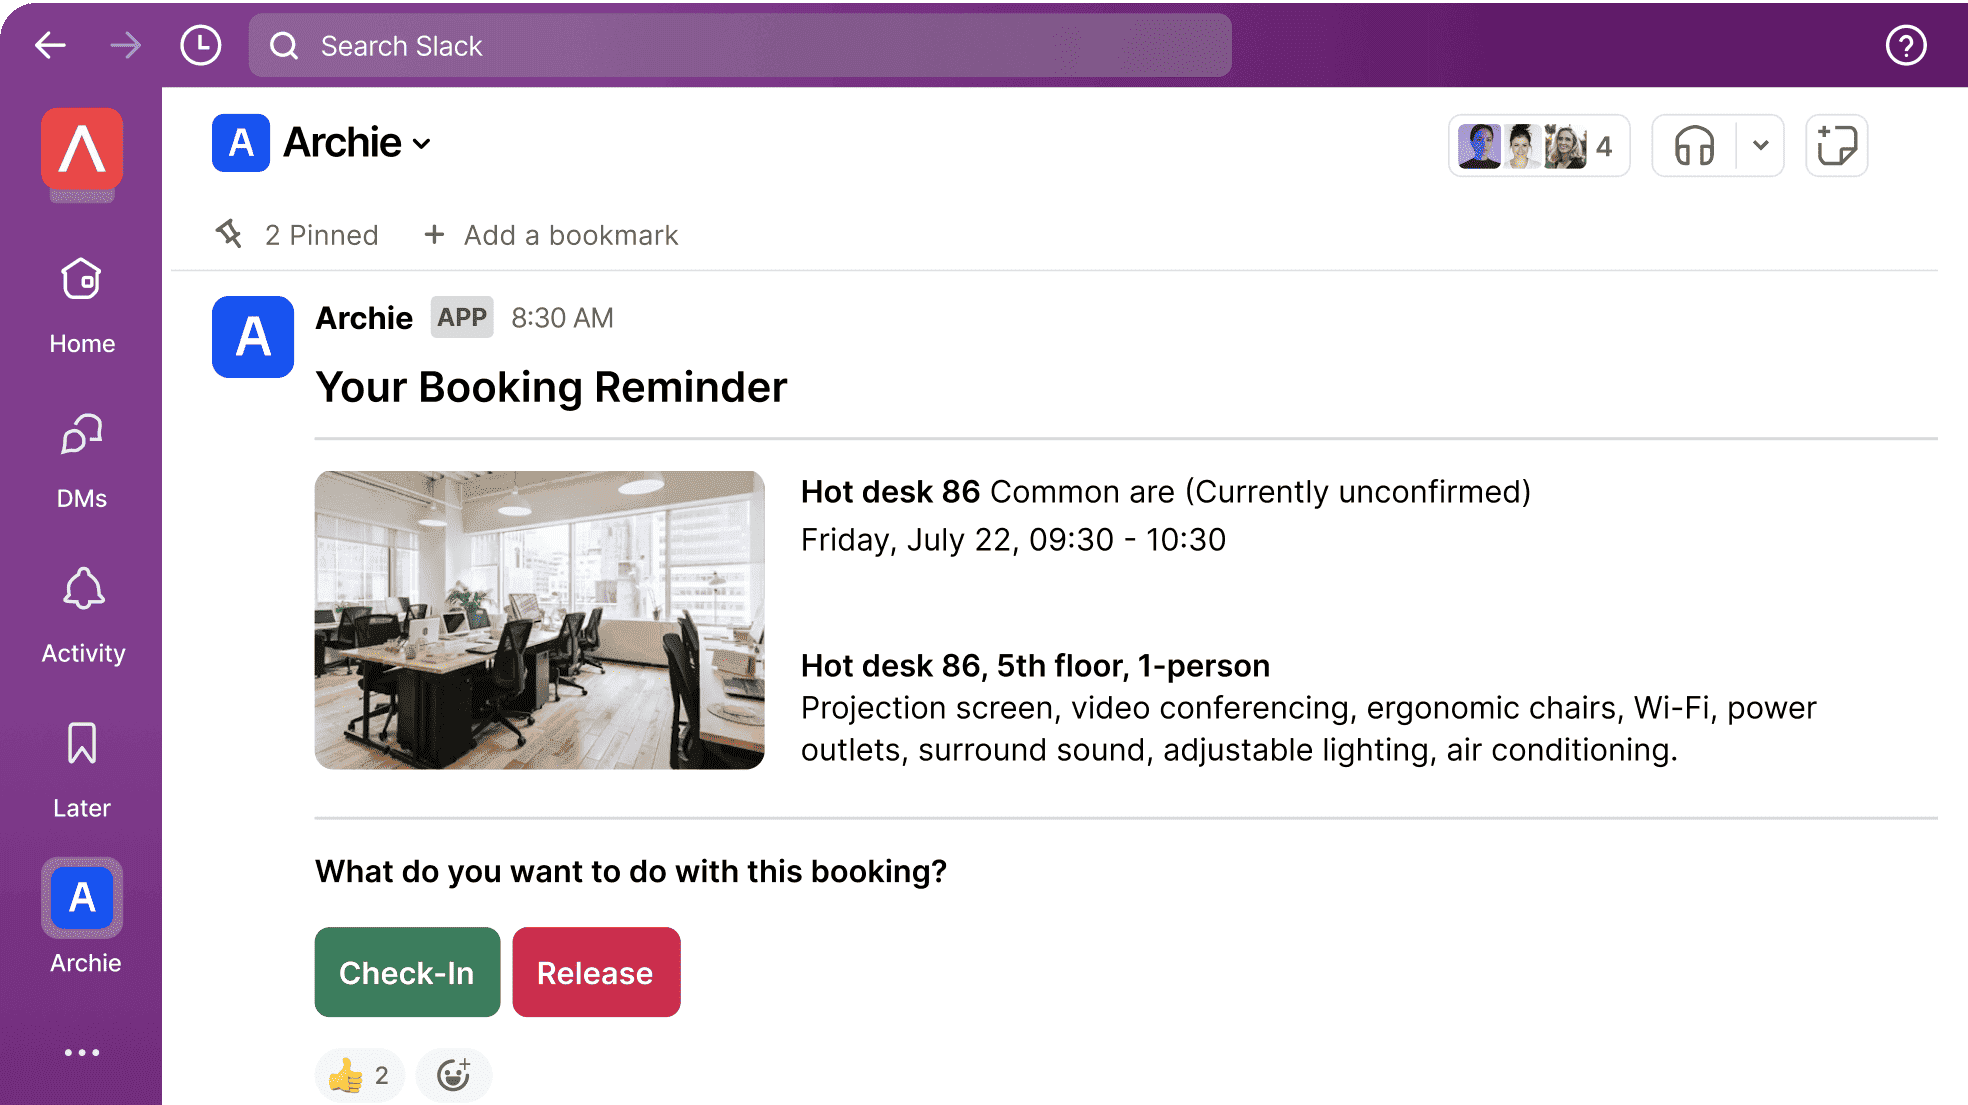Release the desk booking
The width and height of the screenshot is (1968, 1105).
click(595, 972)
